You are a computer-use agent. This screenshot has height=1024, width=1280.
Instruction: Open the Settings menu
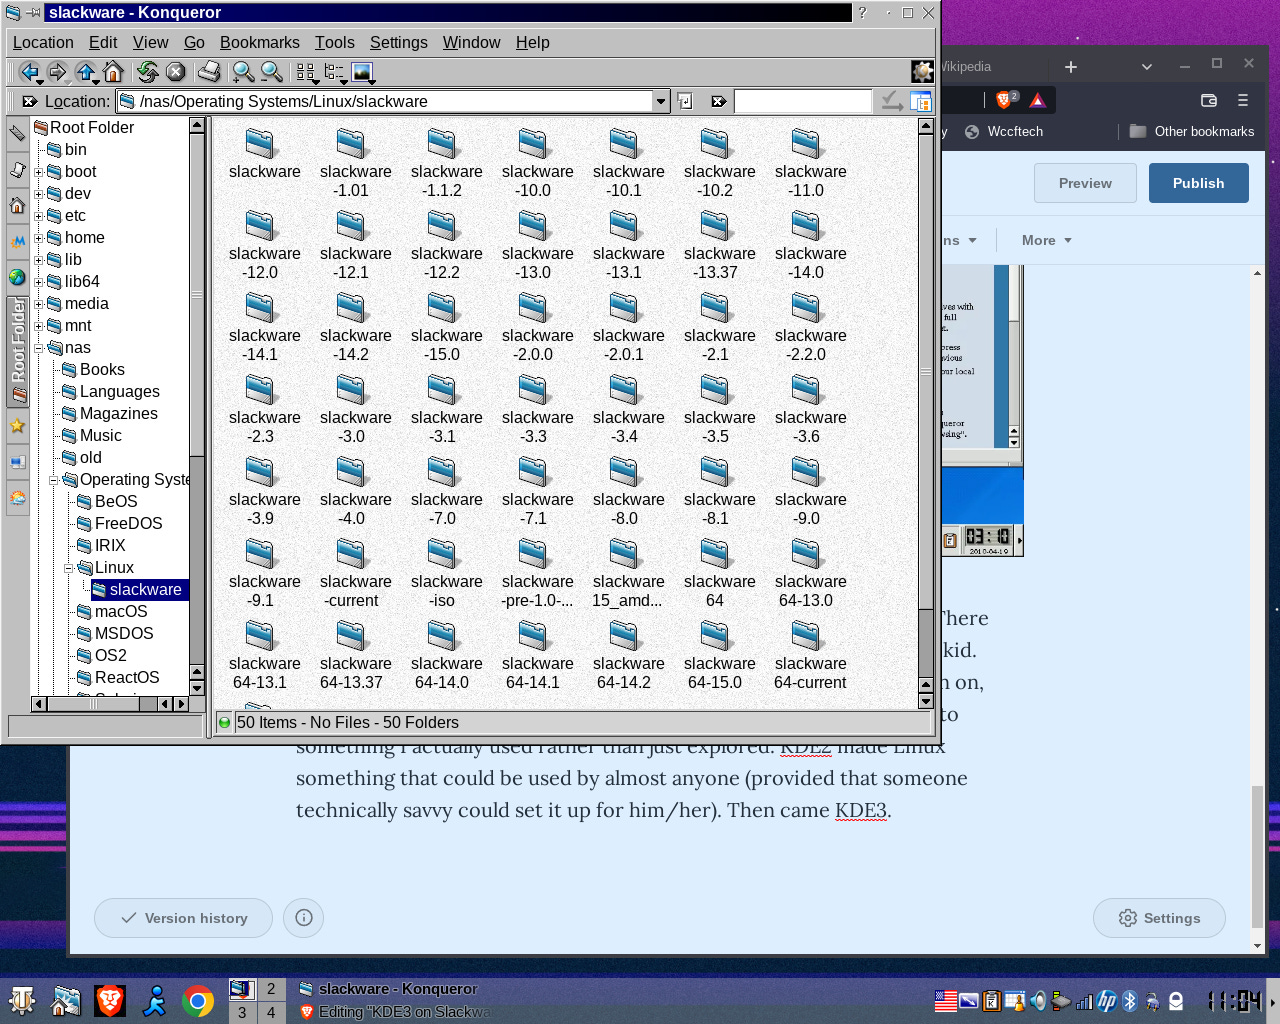pos(398,42)
